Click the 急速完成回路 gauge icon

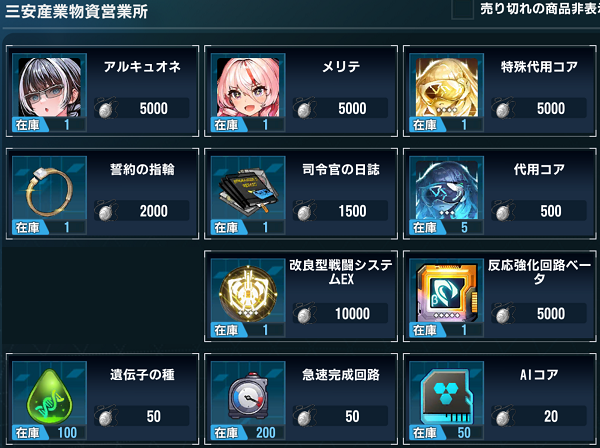click(x=248, y=396)
